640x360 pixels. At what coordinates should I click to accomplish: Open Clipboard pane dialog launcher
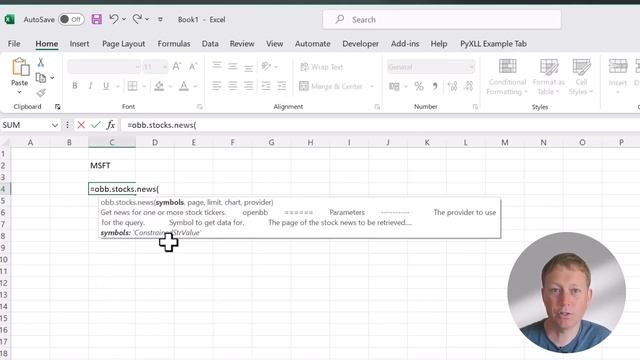(58, 107)
